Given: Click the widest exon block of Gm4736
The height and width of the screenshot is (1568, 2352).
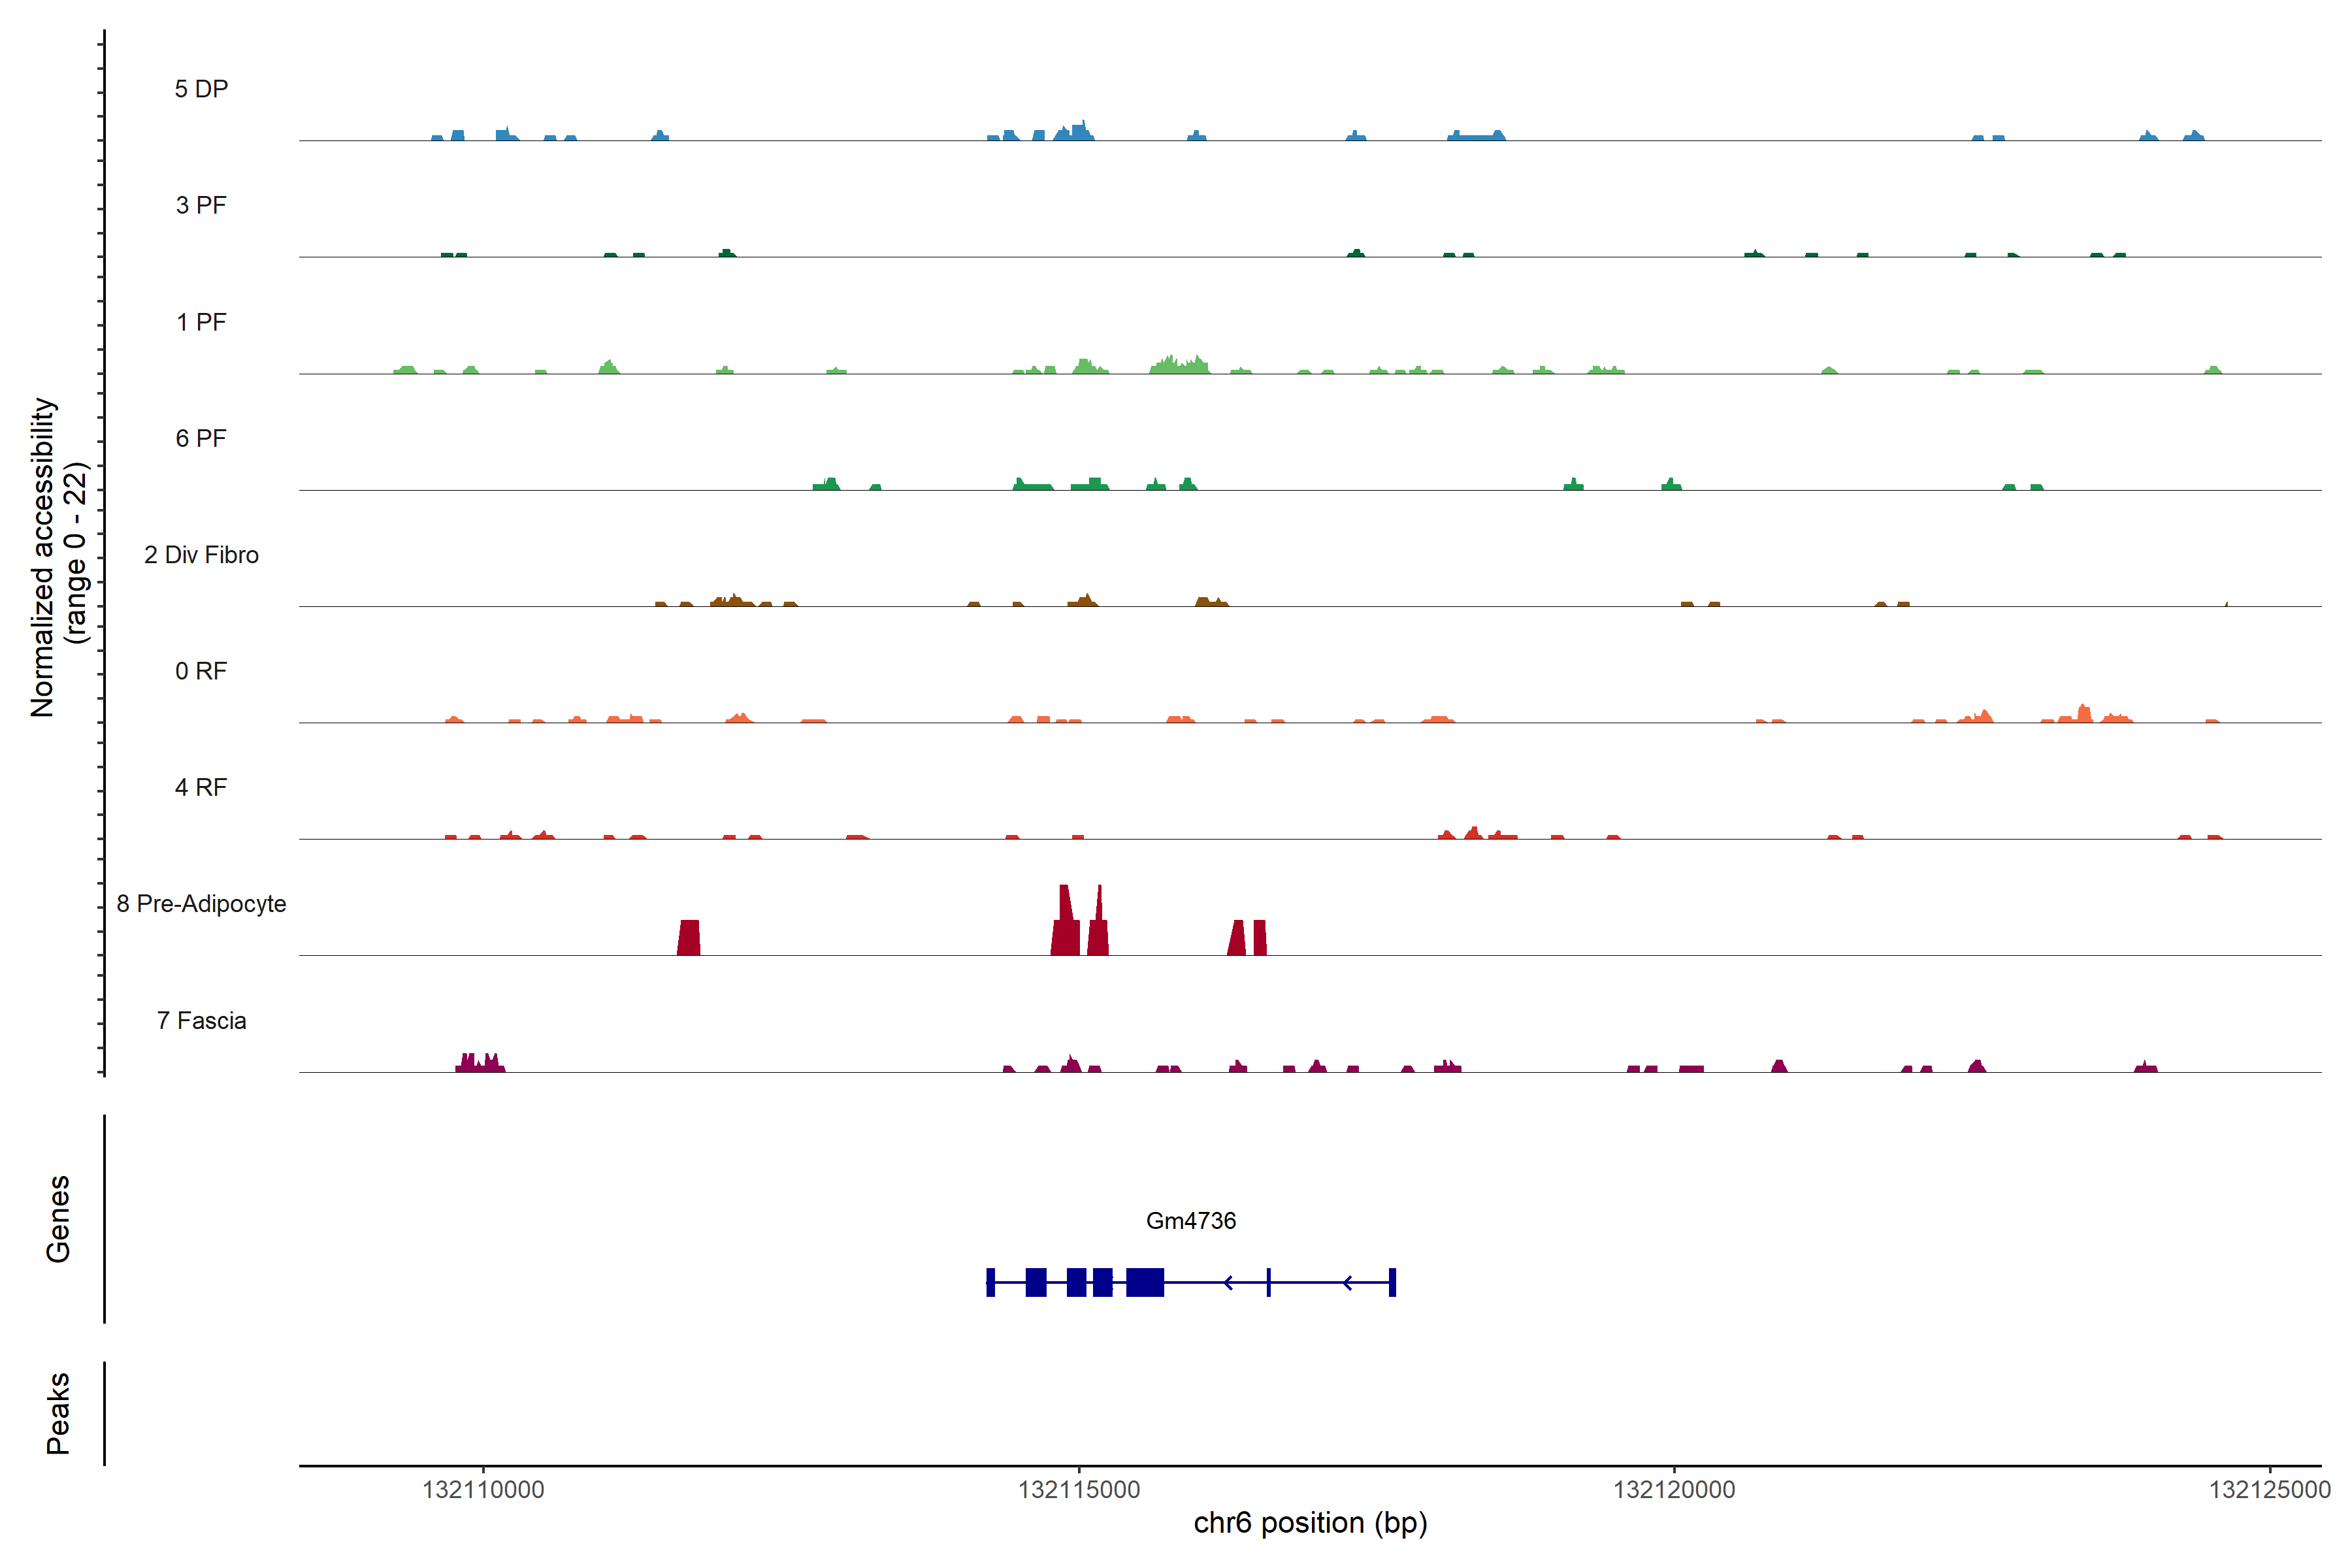Looking at the screenshot, I should coord(1145,1282).
